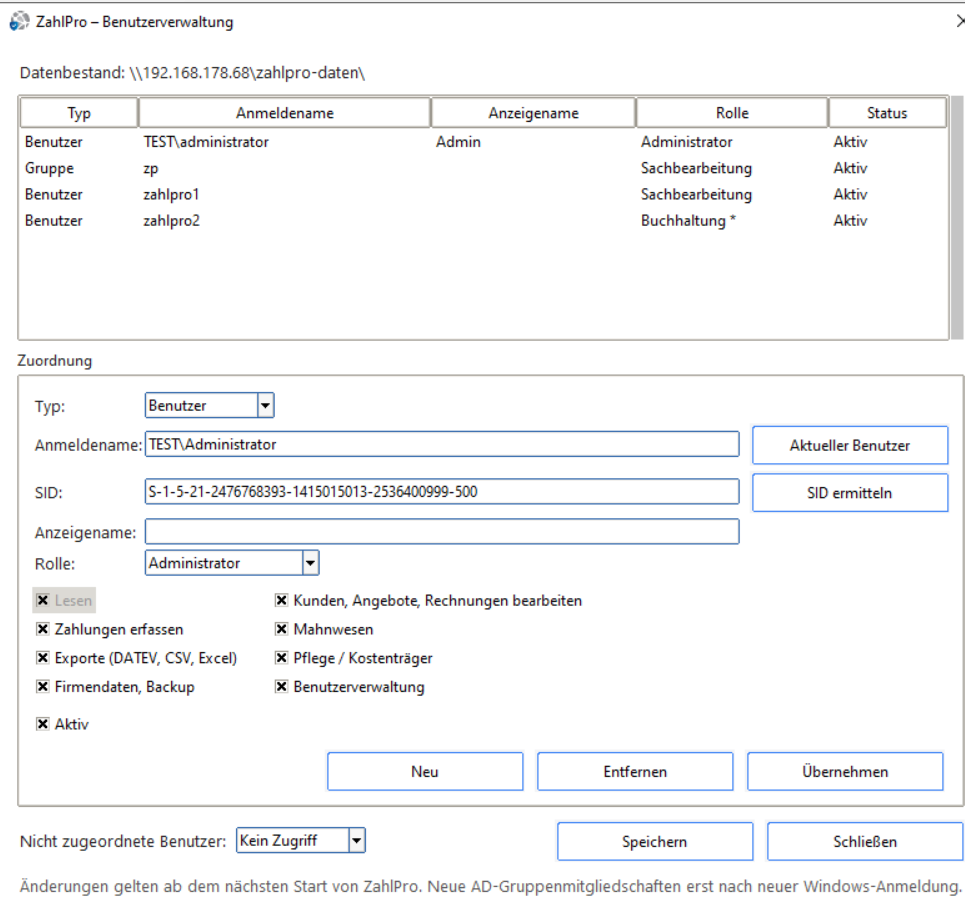
Task: Click into the Anzeigename input field
Action: 442,532
